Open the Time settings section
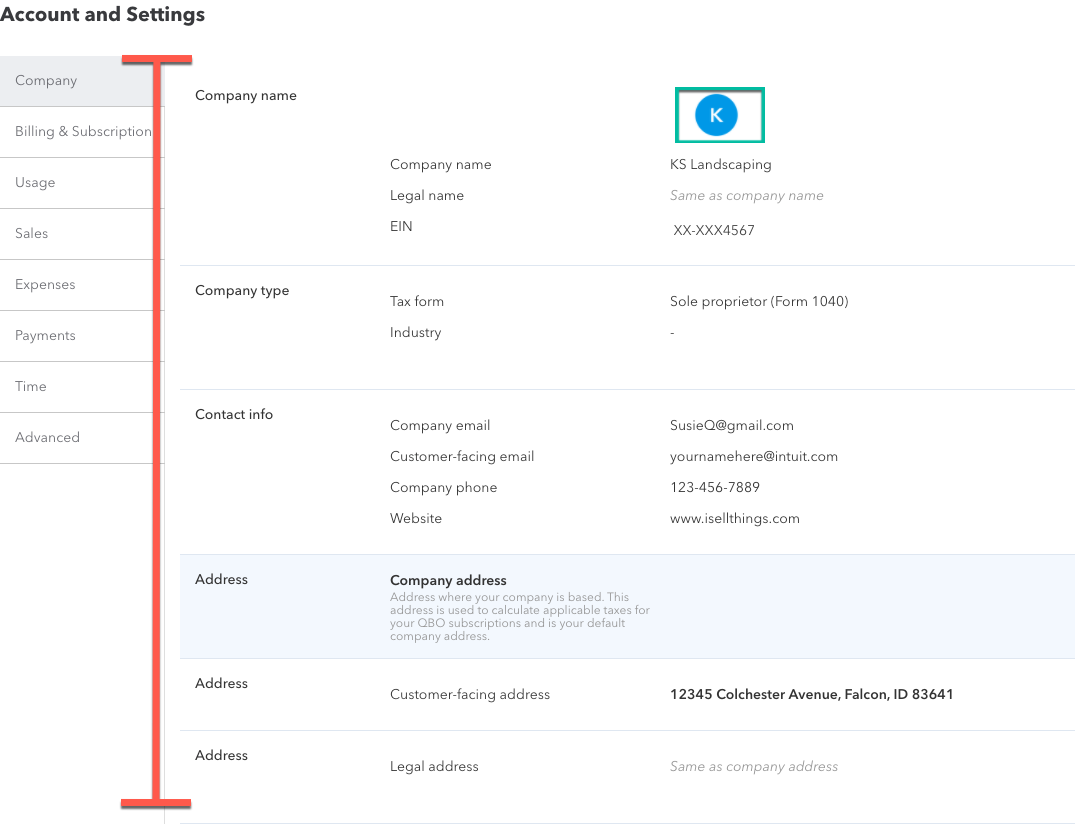 tap(30, 386)
